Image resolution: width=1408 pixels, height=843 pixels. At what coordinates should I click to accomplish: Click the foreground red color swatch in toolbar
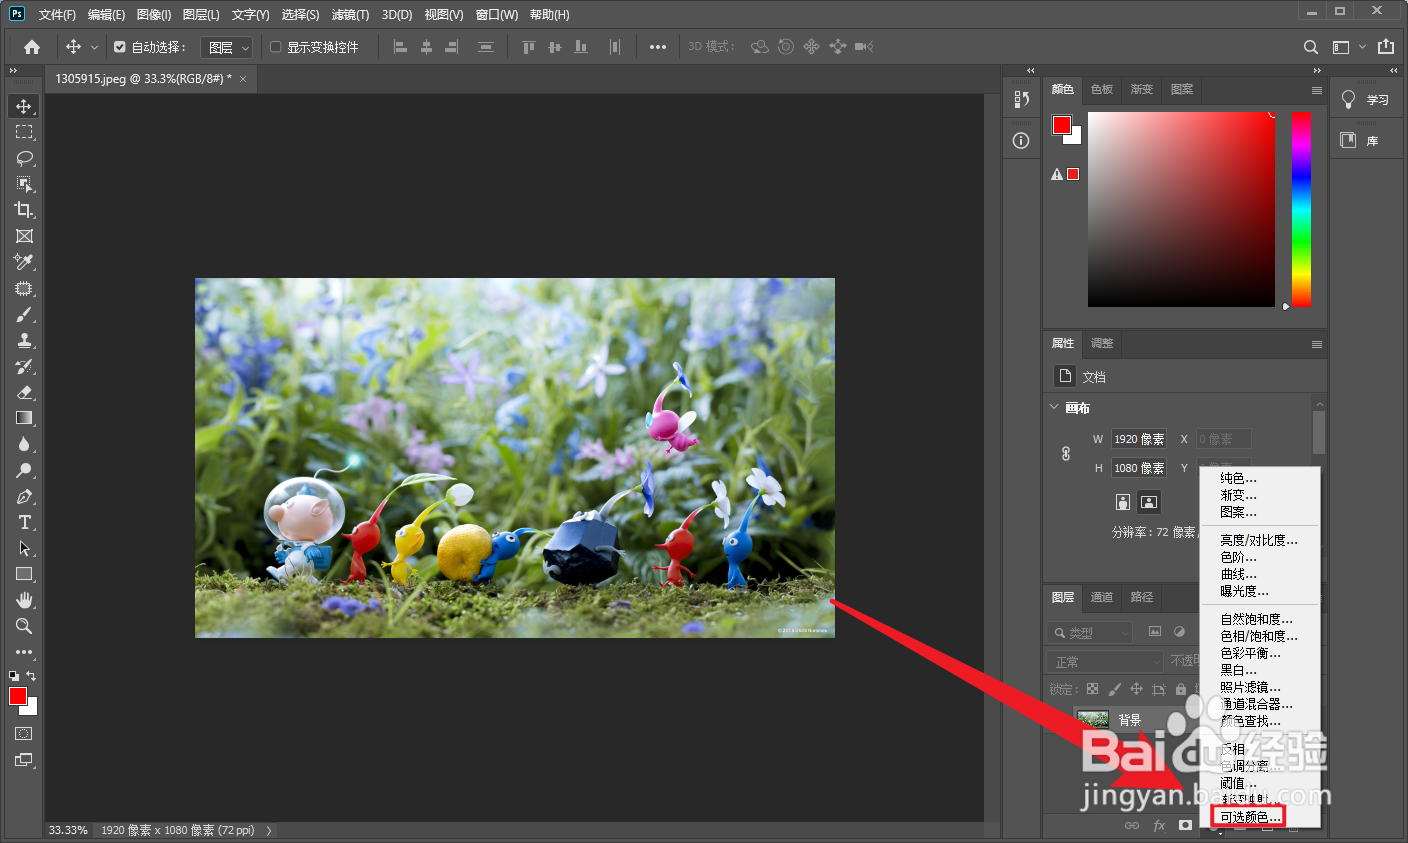coord(17,696)
